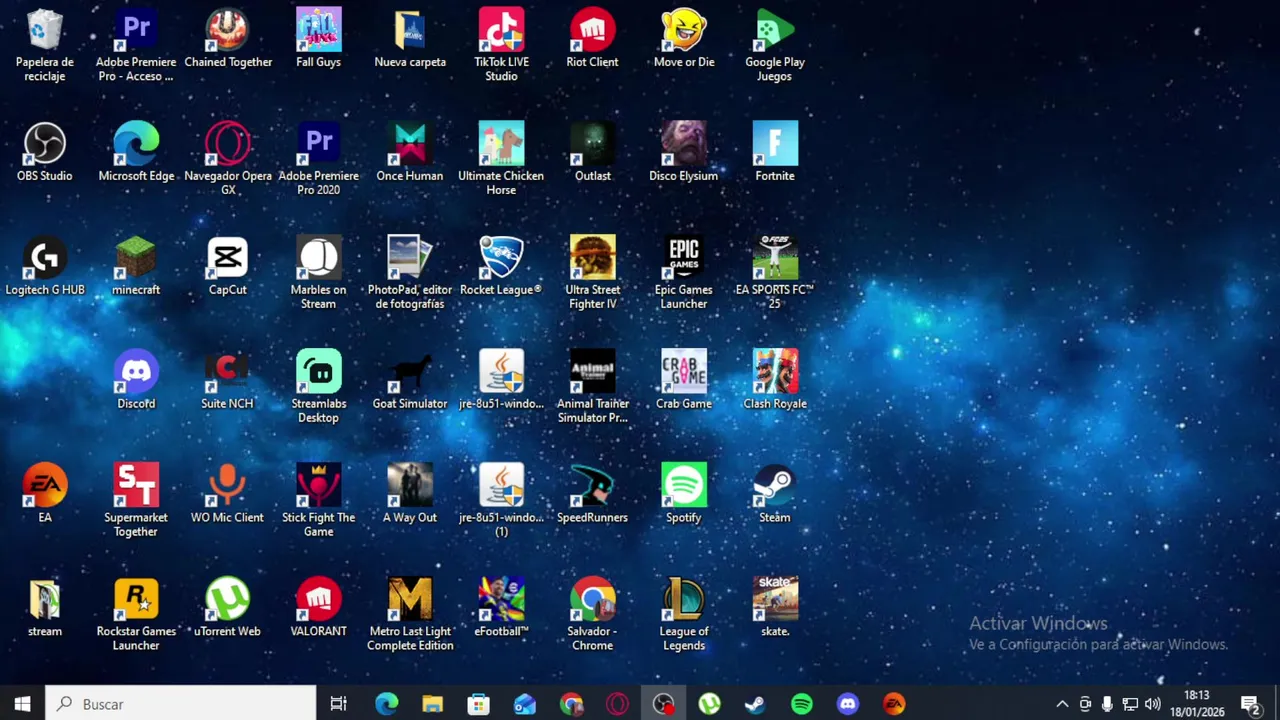Viewport: 1280px width, 720px height.
Task: Select Ultra Street Fighter IV icon
Action: (592, 273)
